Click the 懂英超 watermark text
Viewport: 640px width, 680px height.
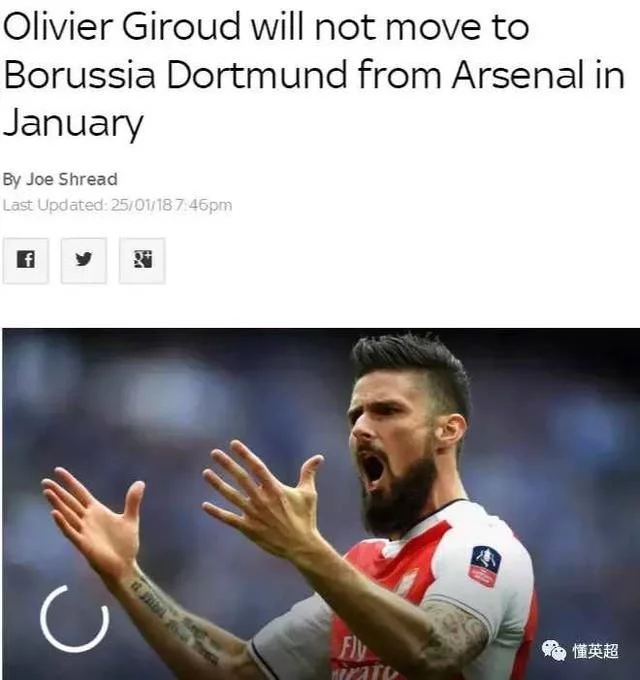coord(595,651)
